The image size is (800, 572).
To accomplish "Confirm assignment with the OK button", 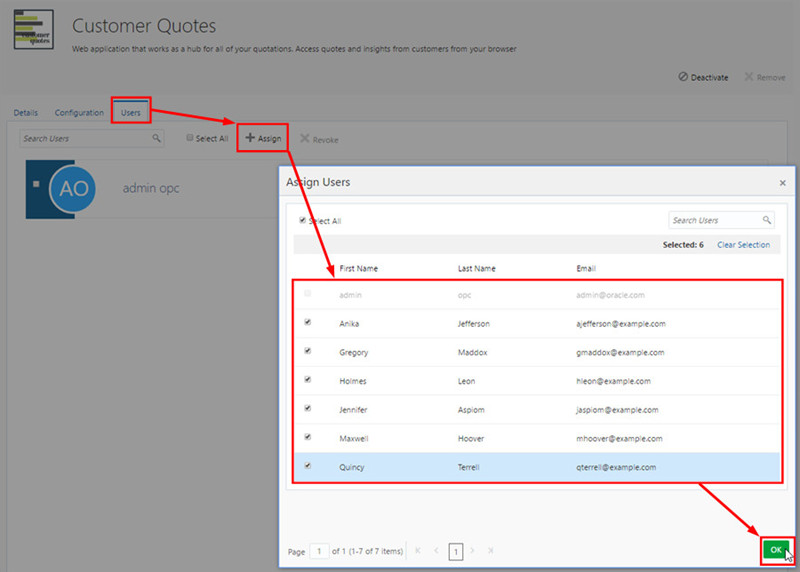I will click(x=776, y=550).
